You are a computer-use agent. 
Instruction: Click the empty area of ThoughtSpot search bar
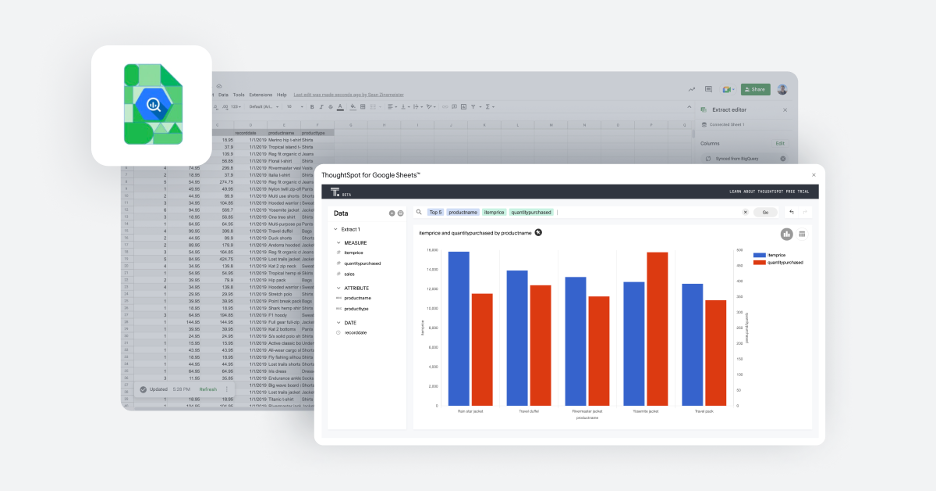[x=648, y=212]
